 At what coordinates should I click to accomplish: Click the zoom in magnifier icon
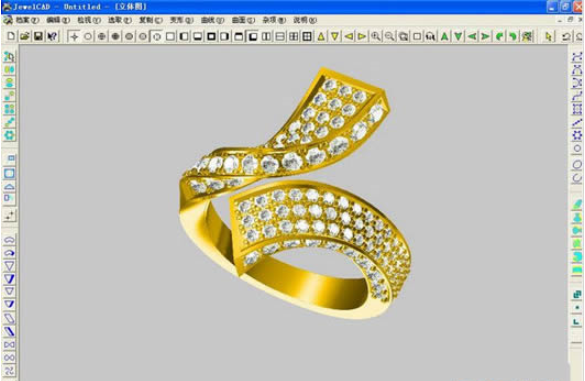coord(375,36)
